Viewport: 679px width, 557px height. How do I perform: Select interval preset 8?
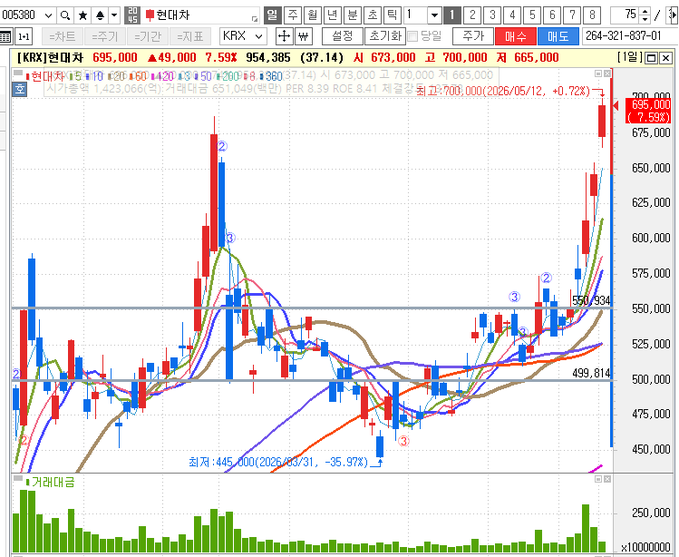(592, 16)
